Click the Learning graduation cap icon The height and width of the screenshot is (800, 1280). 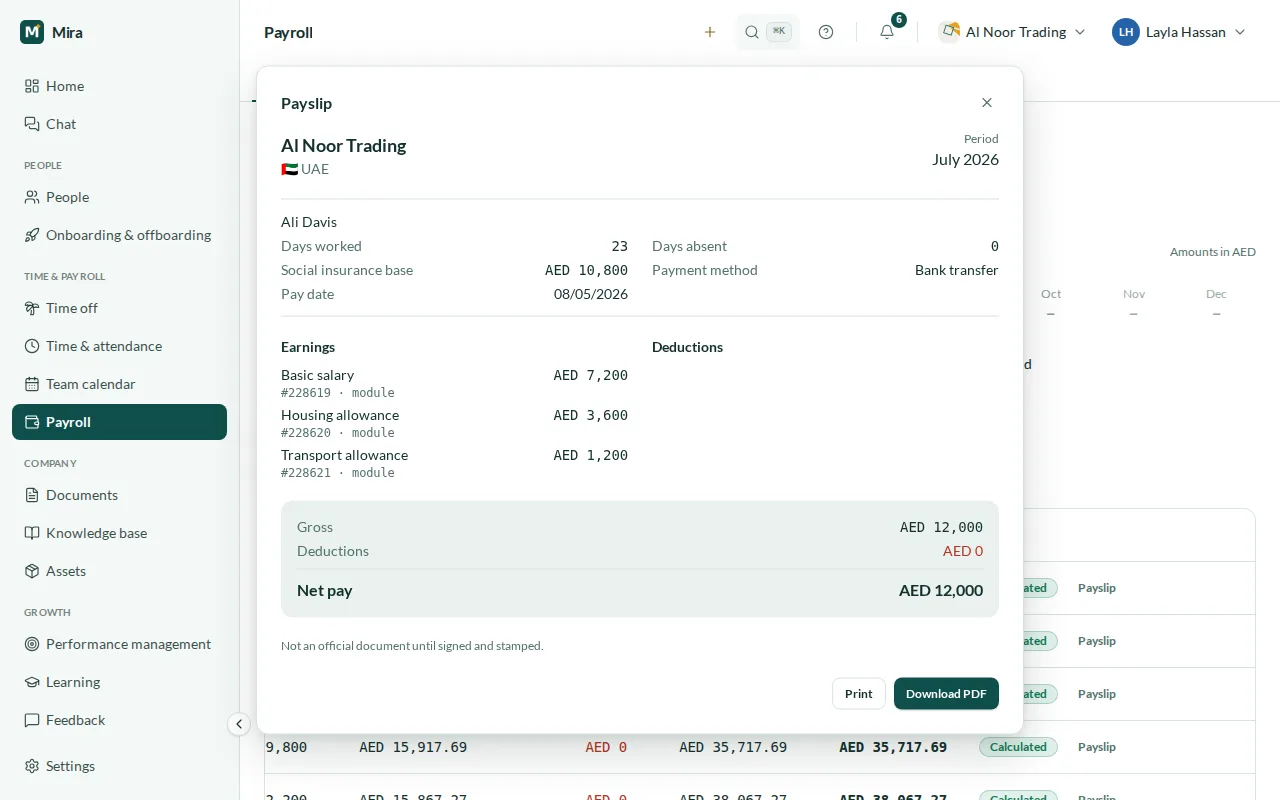point(32,682)
